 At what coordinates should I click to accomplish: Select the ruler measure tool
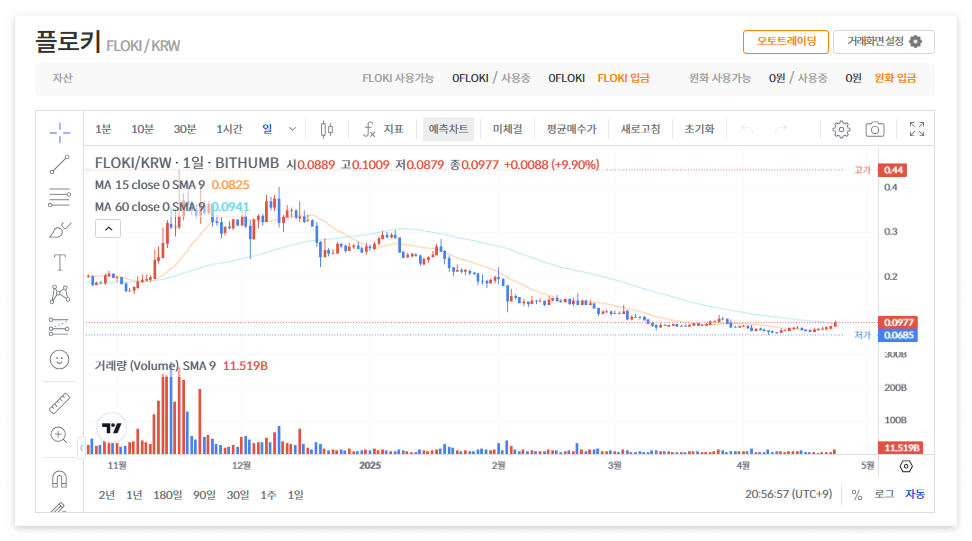pyautogui.click(x=60, y=403)
